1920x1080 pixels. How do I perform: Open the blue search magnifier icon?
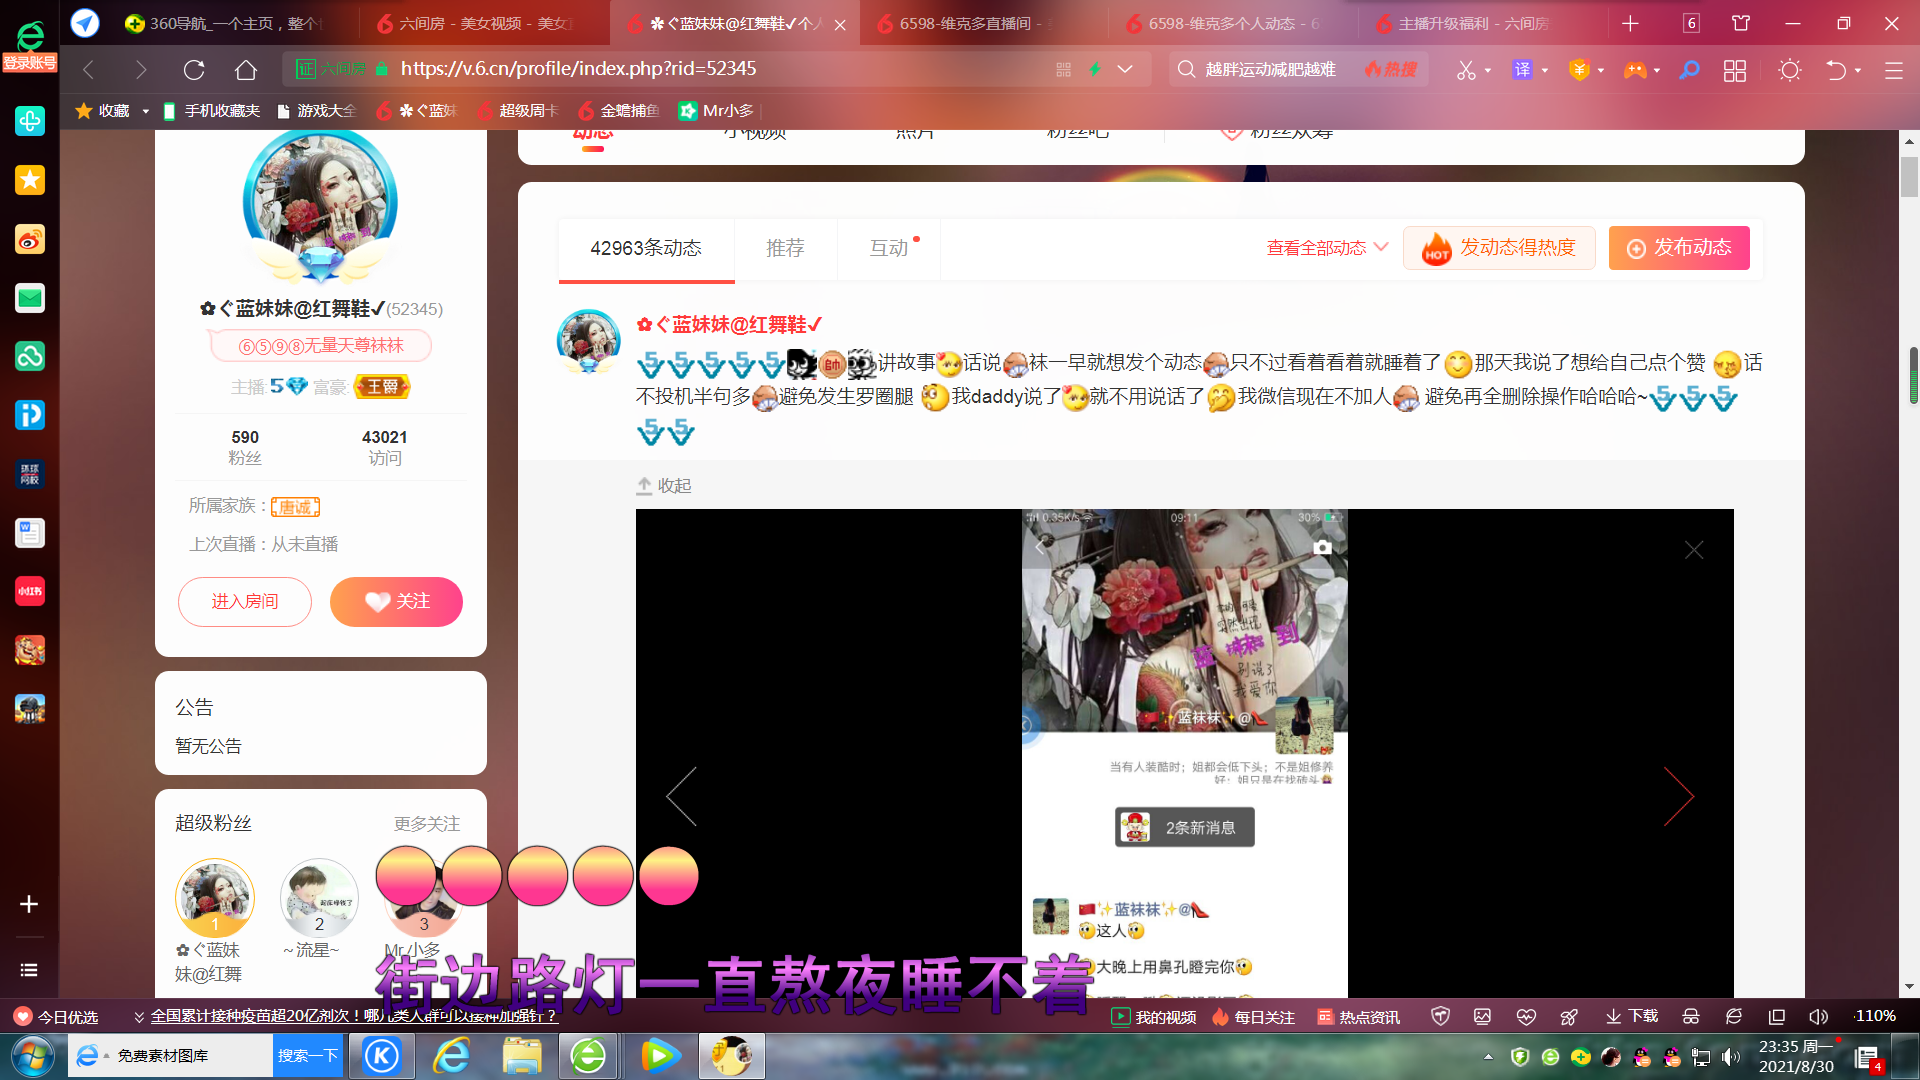1689,70
